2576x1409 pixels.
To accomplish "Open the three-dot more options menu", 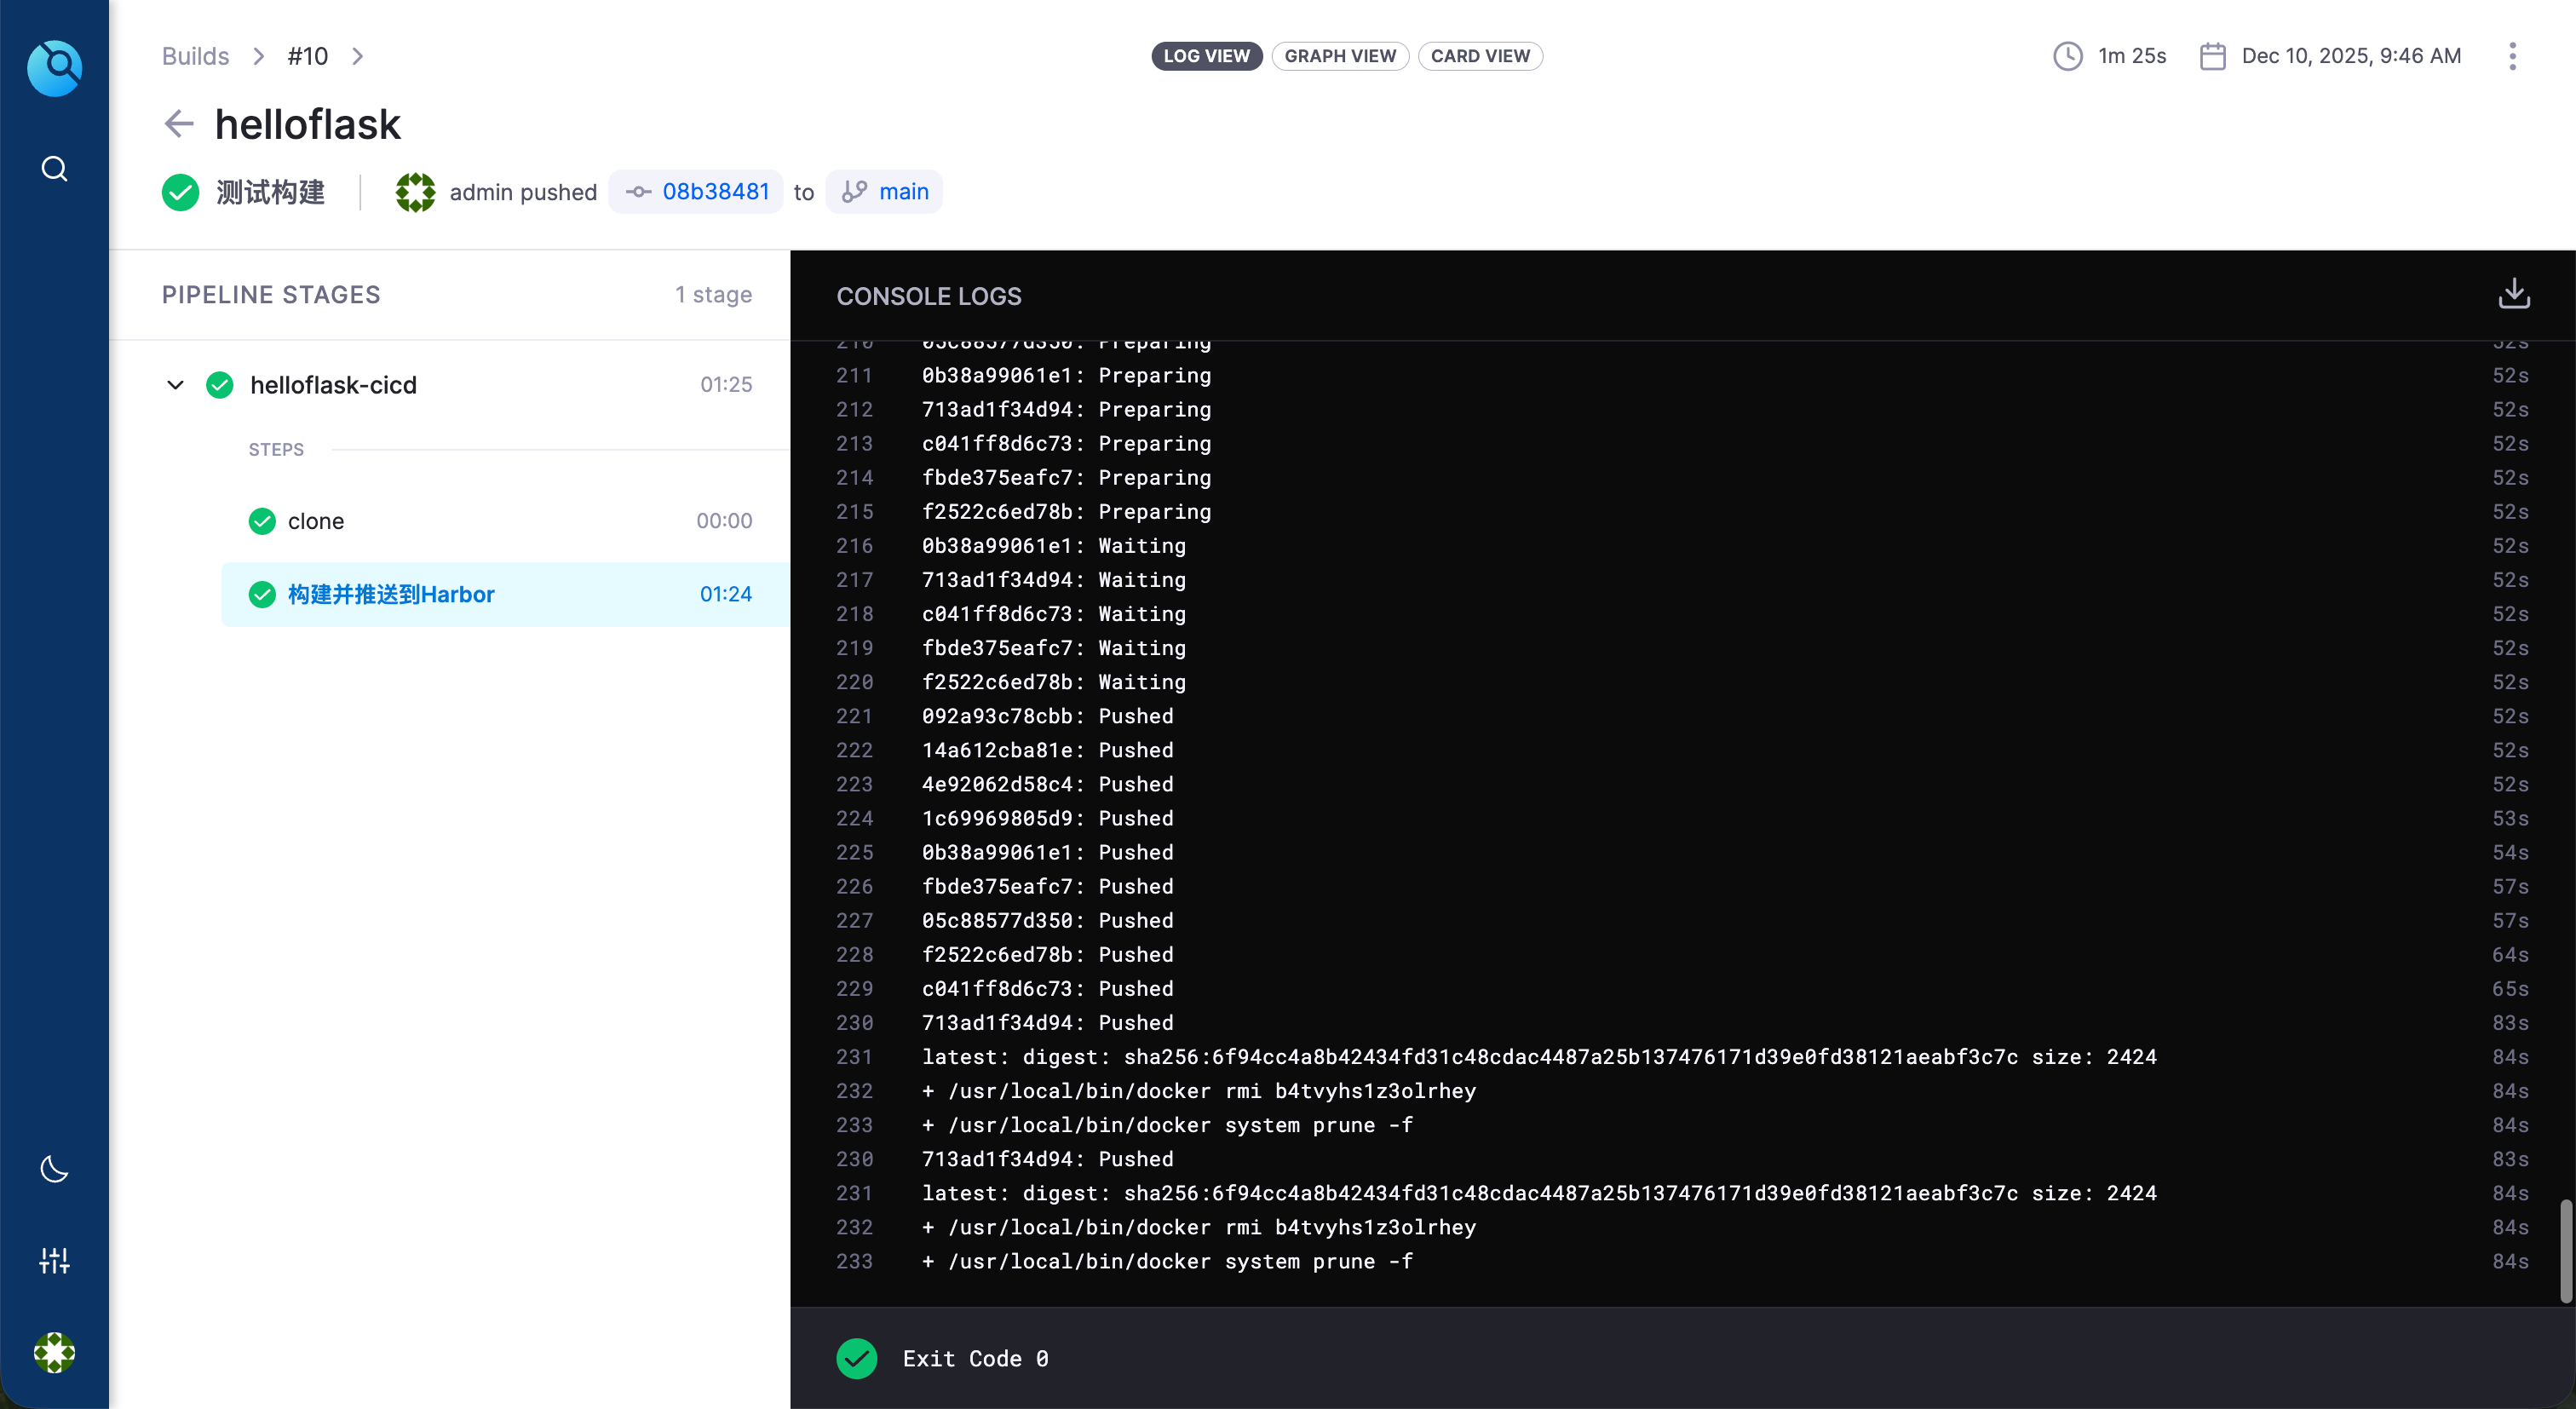I will point(2512,56).
